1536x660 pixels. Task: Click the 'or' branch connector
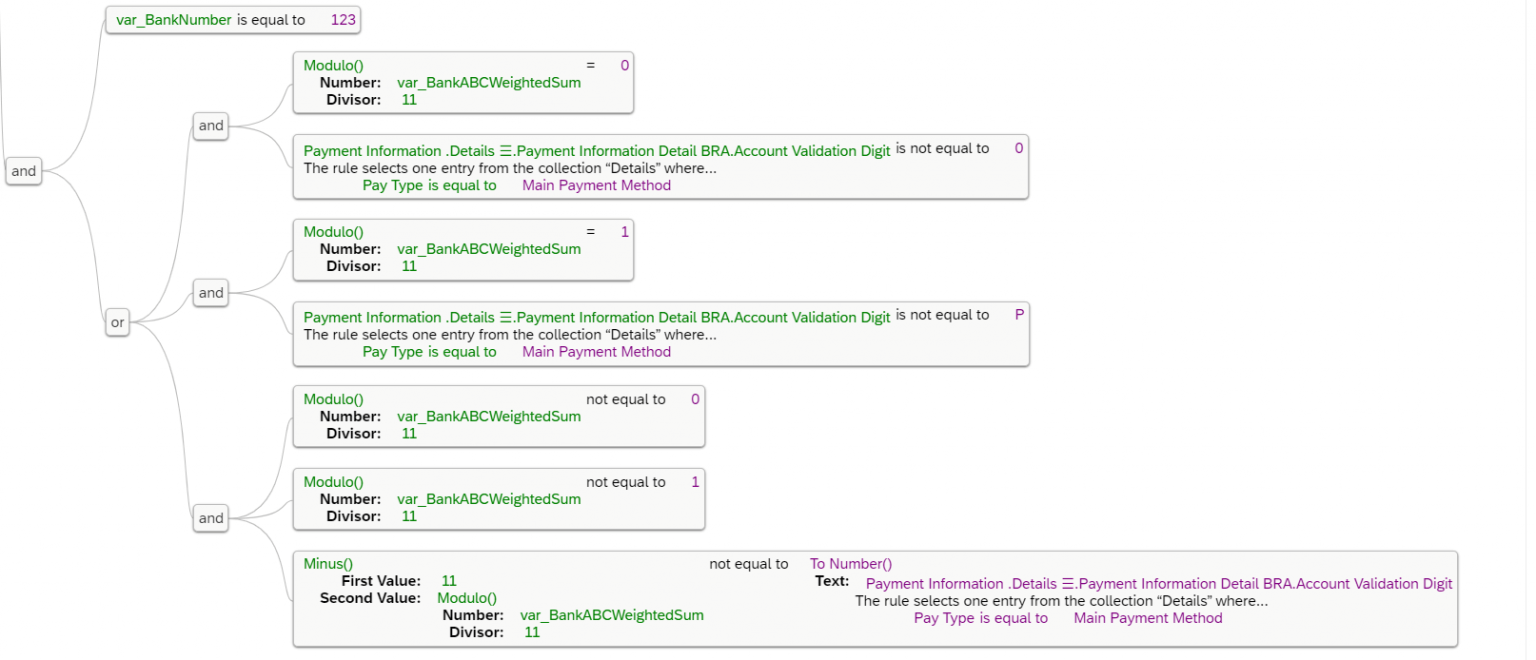(117, 322)
